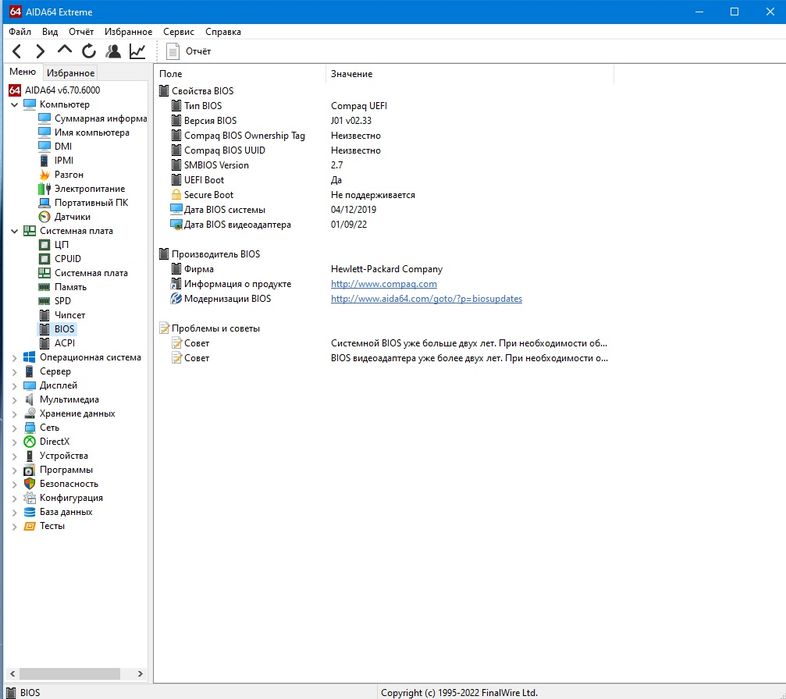Open the graph chart toolbar icon

click(x=137, y=51)
